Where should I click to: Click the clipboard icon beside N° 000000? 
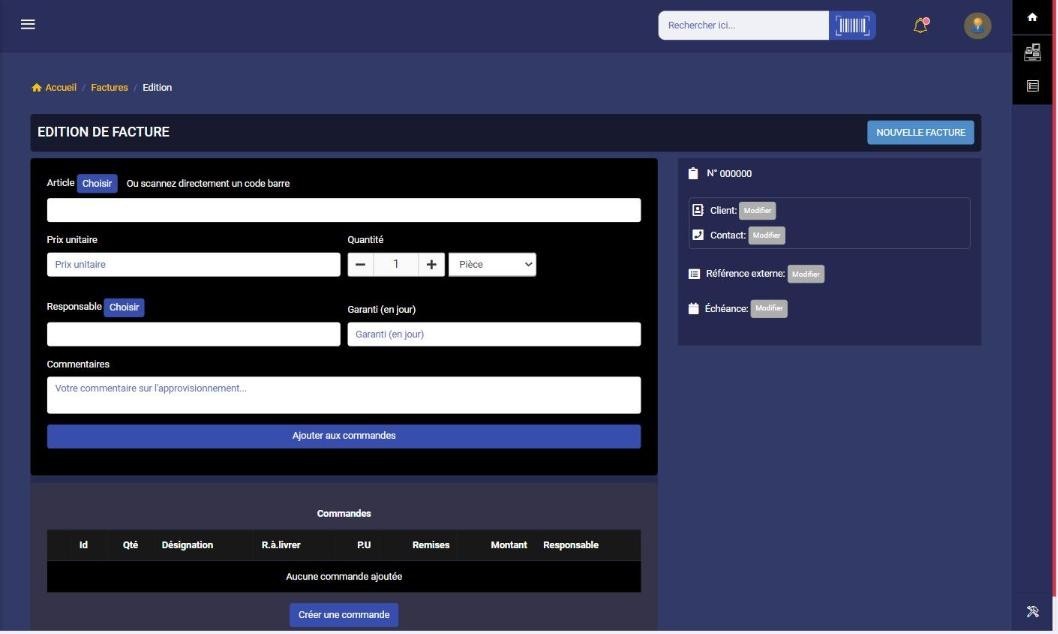(693, 173)
